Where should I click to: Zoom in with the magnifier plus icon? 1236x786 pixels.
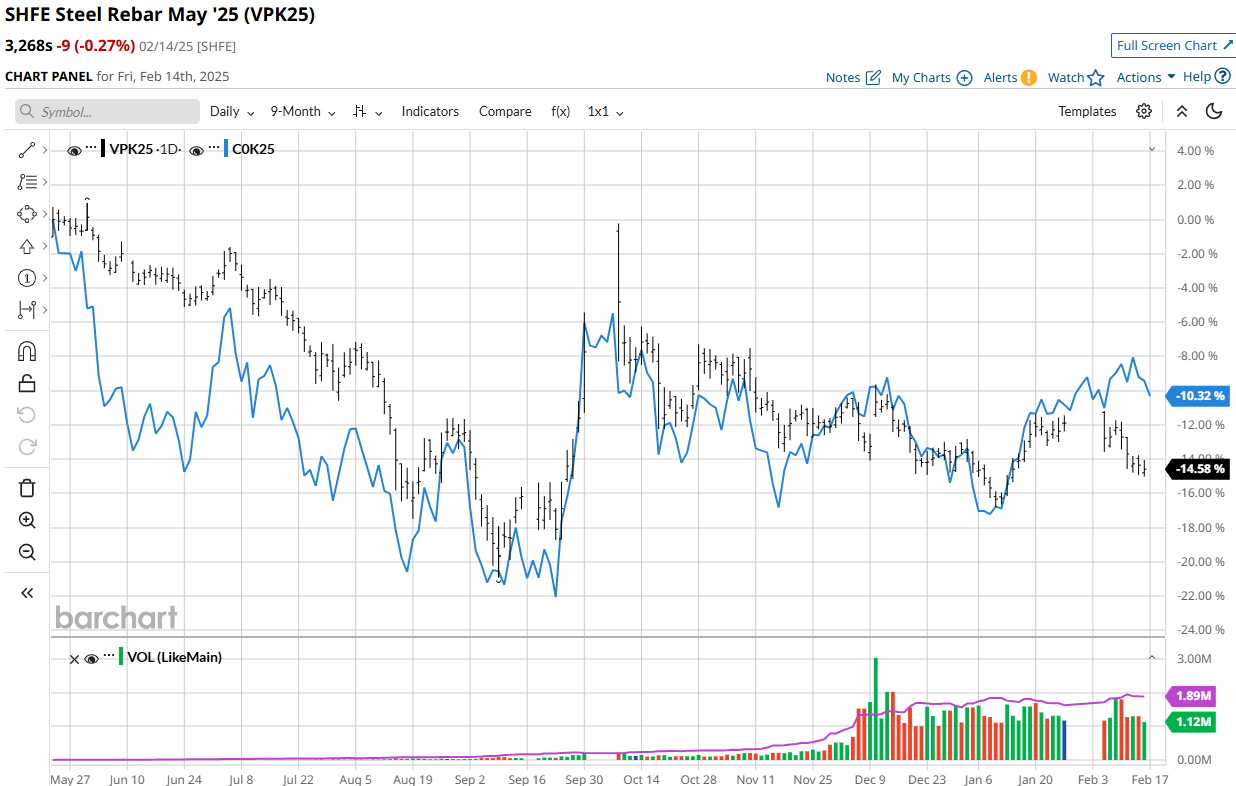click(x=27, y=520)
